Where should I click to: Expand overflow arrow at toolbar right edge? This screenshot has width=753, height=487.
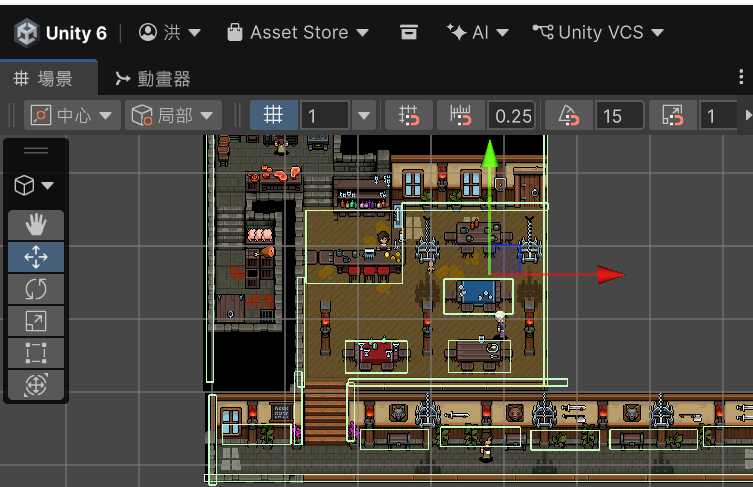pos(748,116)
